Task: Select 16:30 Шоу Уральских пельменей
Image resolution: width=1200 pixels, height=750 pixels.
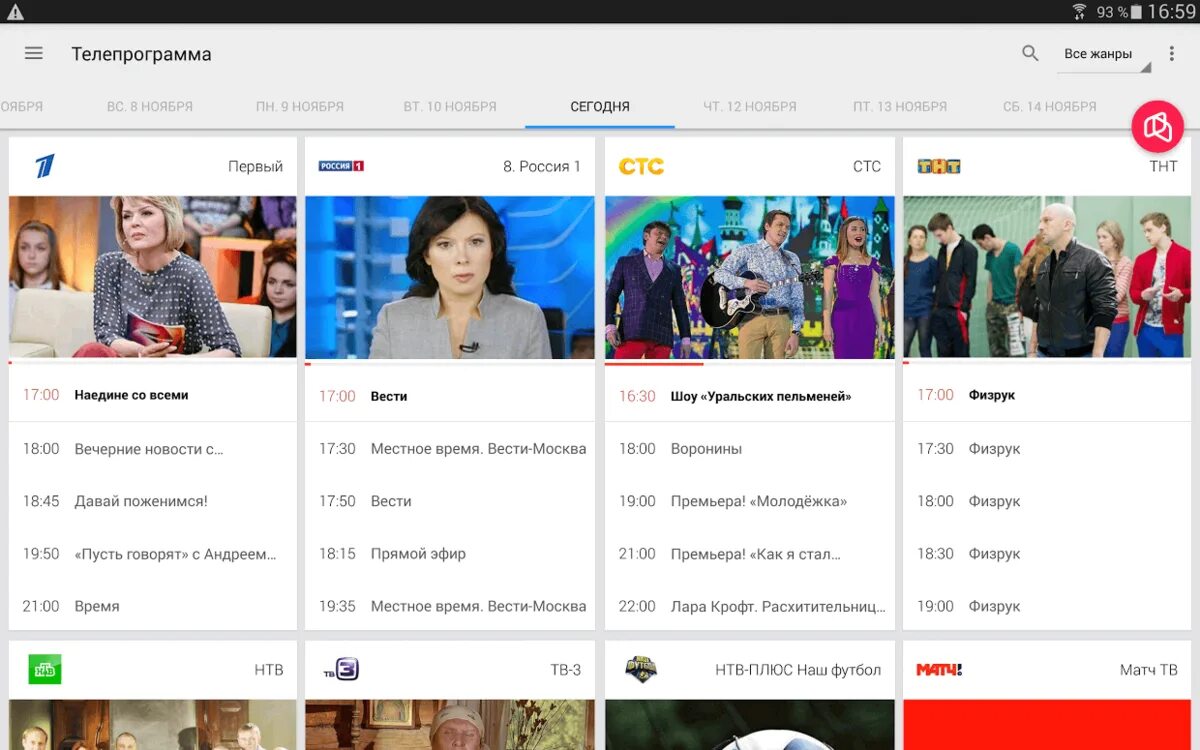Action: click(x=750, y=396)
